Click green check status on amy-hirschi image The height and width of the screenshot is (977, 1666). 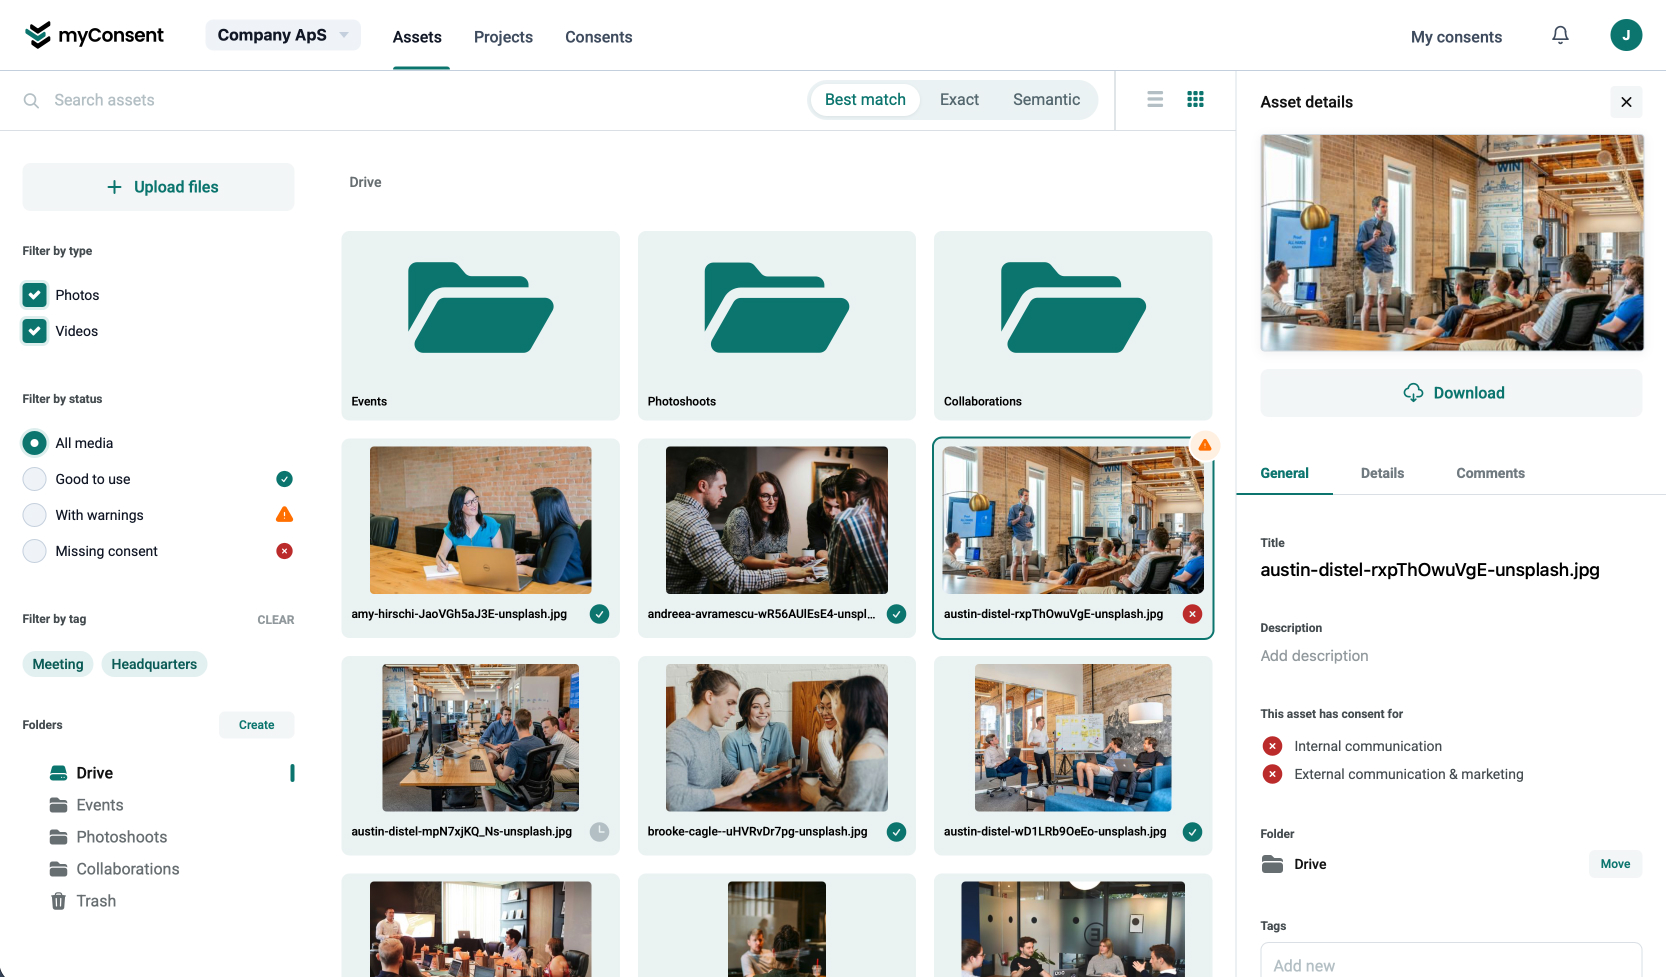(x=599, y=614)
